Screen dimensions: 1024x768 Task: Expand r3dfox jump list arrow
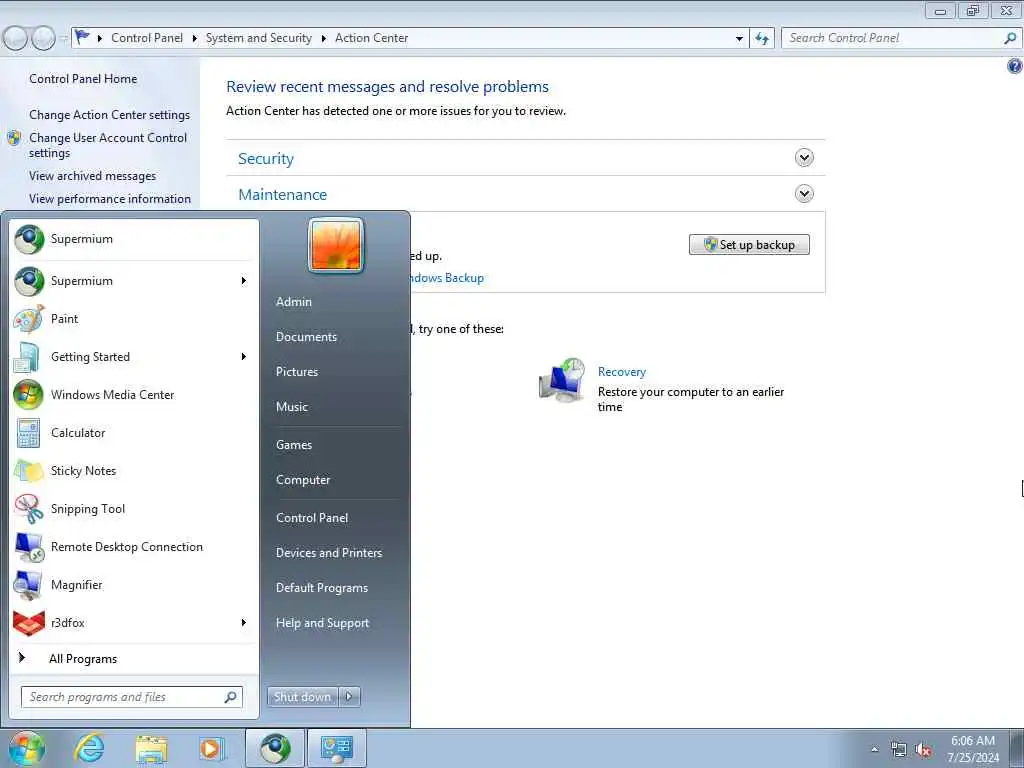point(244,622)
